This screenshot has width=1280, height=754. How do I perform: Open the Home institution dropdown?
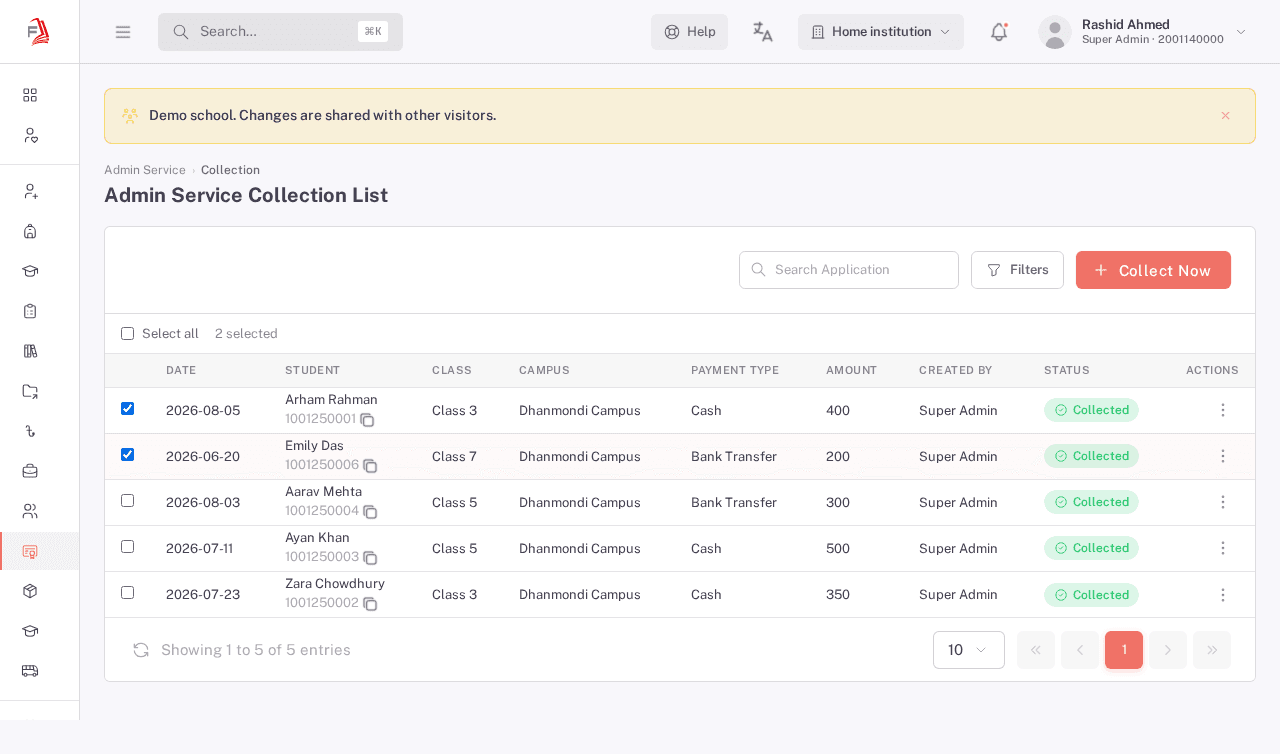(881, 32)
